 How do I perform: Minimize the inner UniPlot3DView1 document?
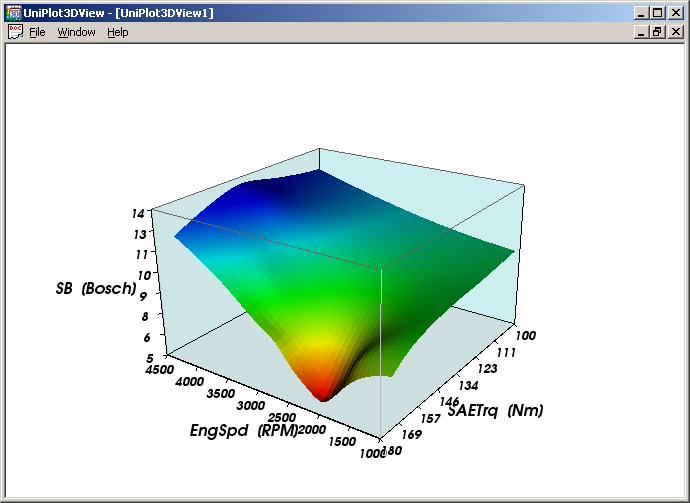coord(641,32)
